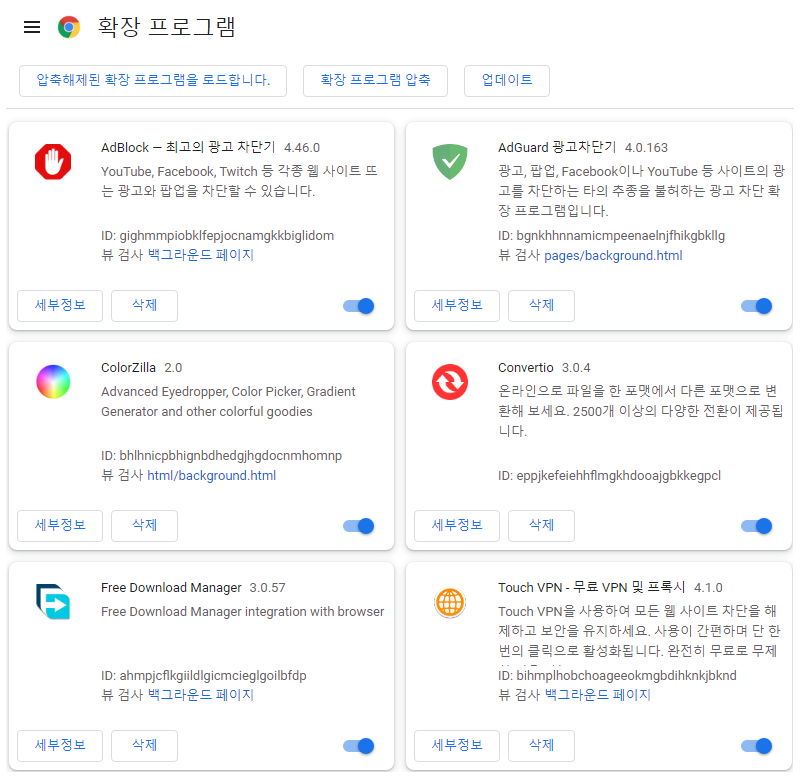800x780 pixels.
Task: Open AdGuard pages/background.html link
Action: tap(613, 256)
